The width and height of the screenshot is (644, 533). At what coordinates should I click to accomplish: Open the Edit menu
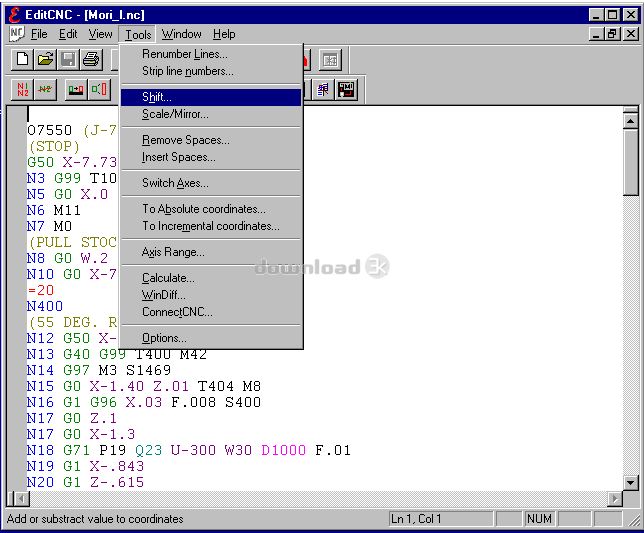click(x=68, y=34)
